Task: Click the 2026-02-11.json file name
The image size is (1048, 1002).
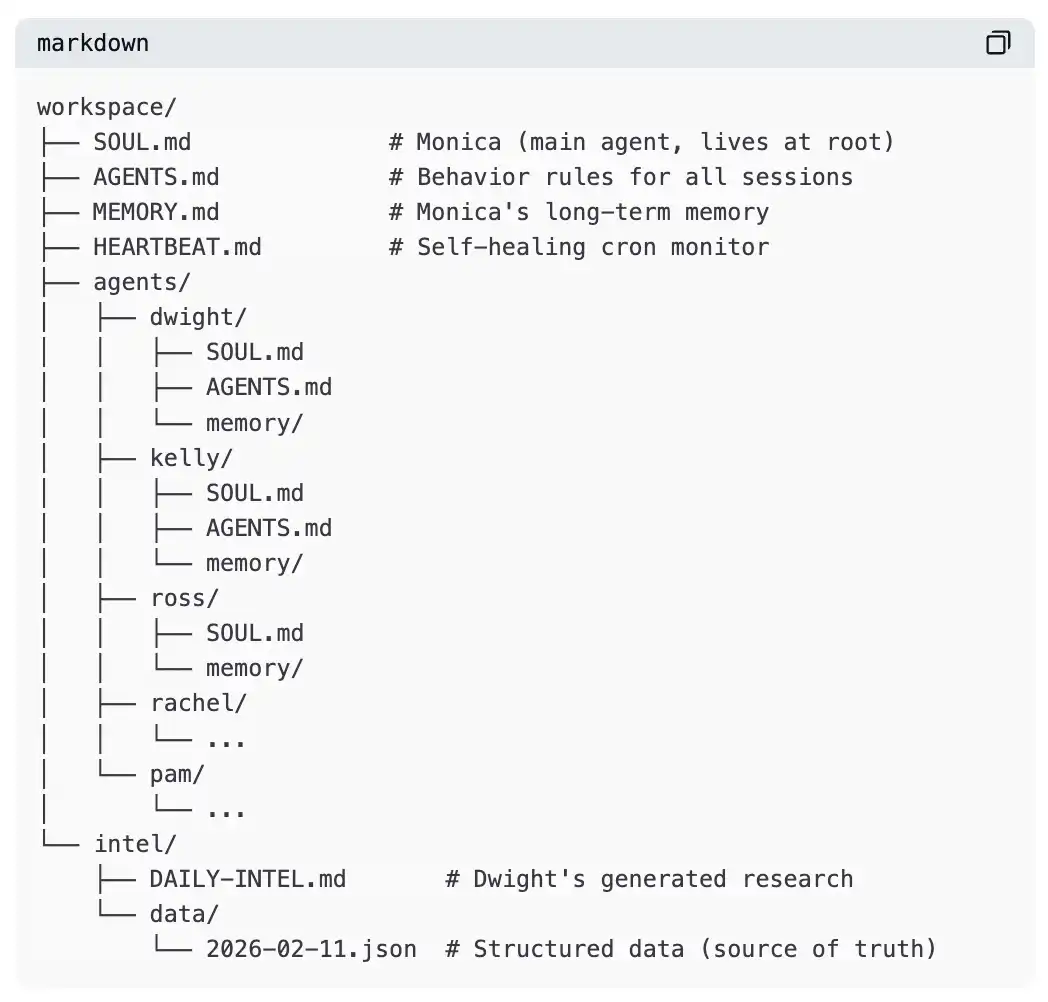Action: (311, 949)
